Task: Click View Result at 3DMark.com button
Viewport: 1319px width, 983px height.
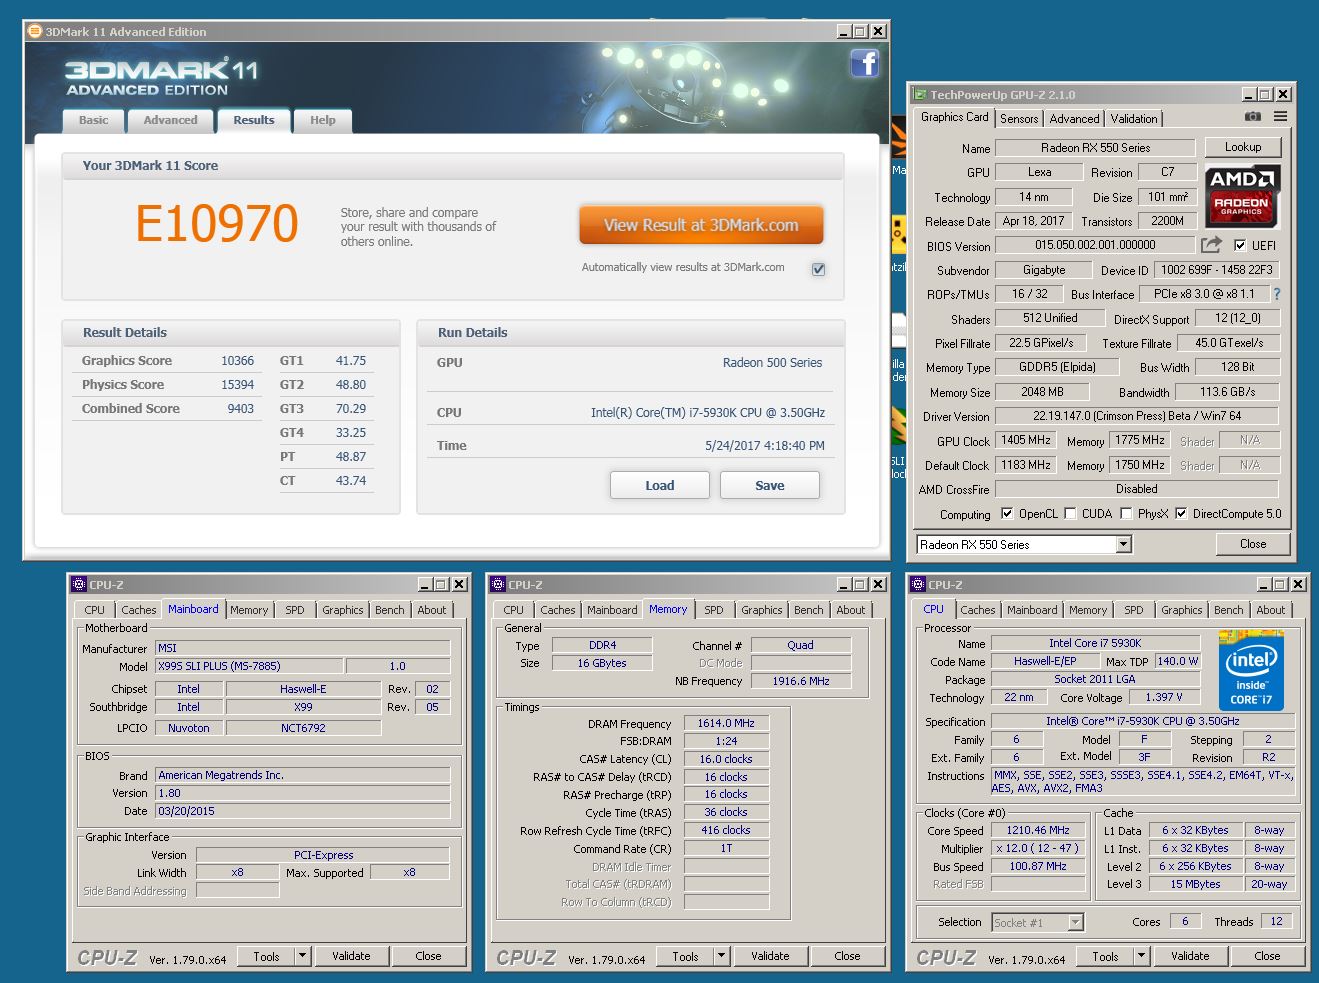Action: point(701,225)
